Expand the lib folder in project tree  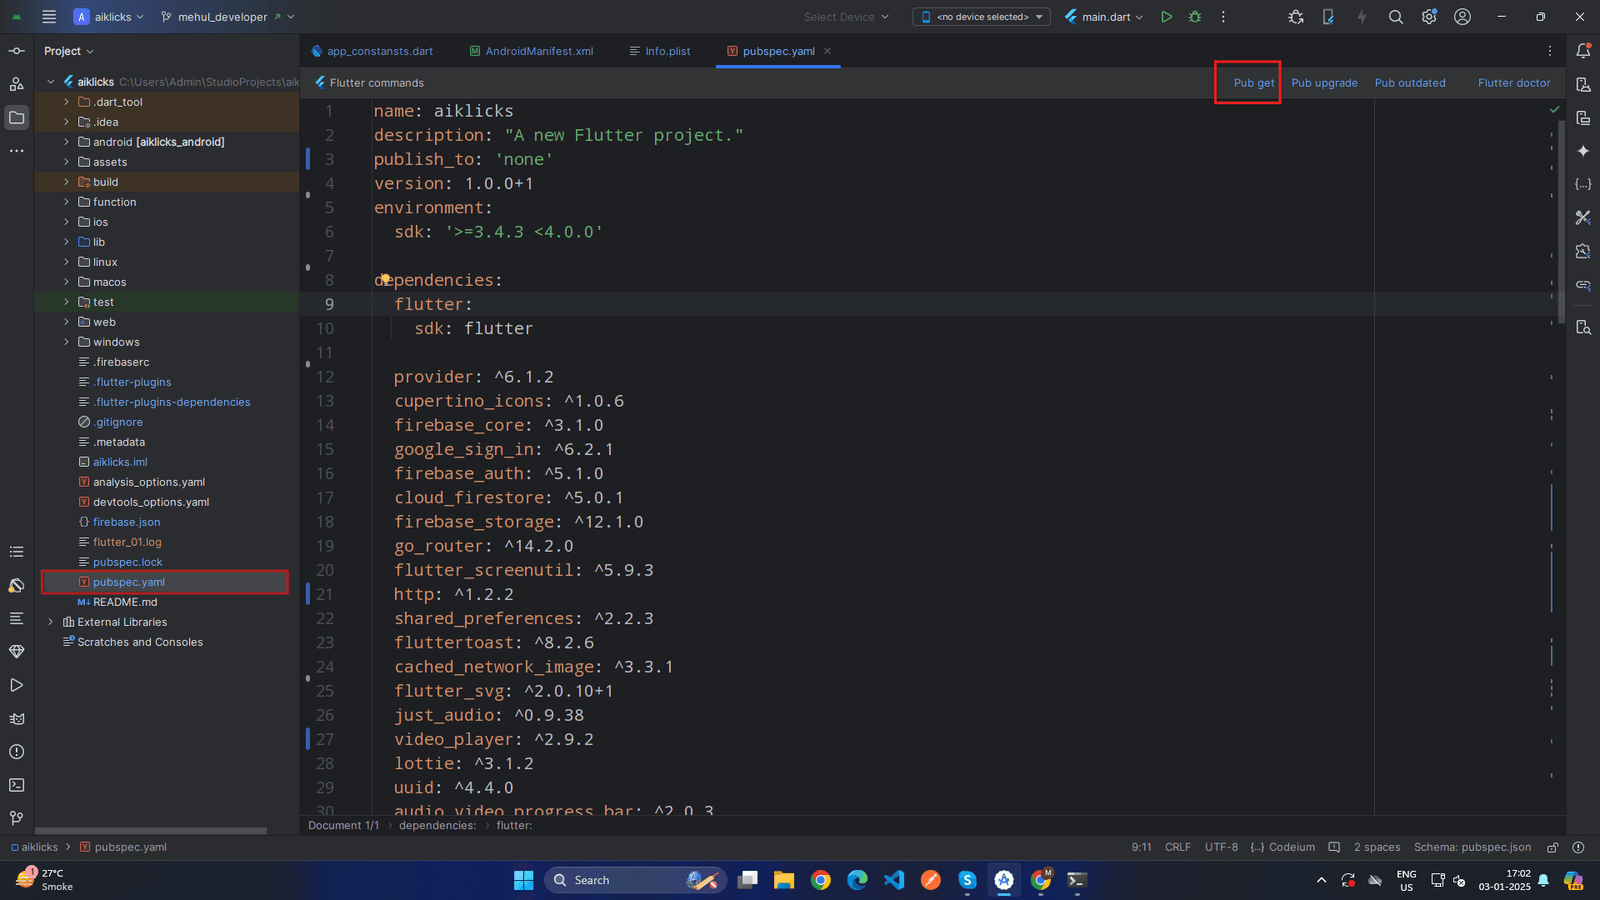[67, 242]
